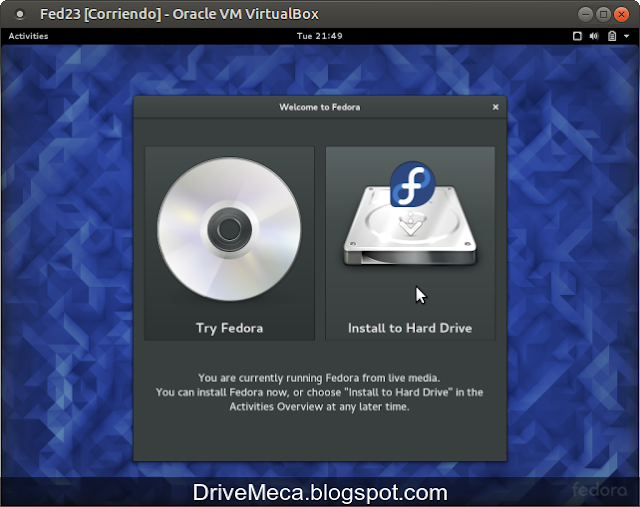Click the VirtualBox window menu dot icon
The width and height of the screenshot is (640, 507).
(x=19, y=15)
